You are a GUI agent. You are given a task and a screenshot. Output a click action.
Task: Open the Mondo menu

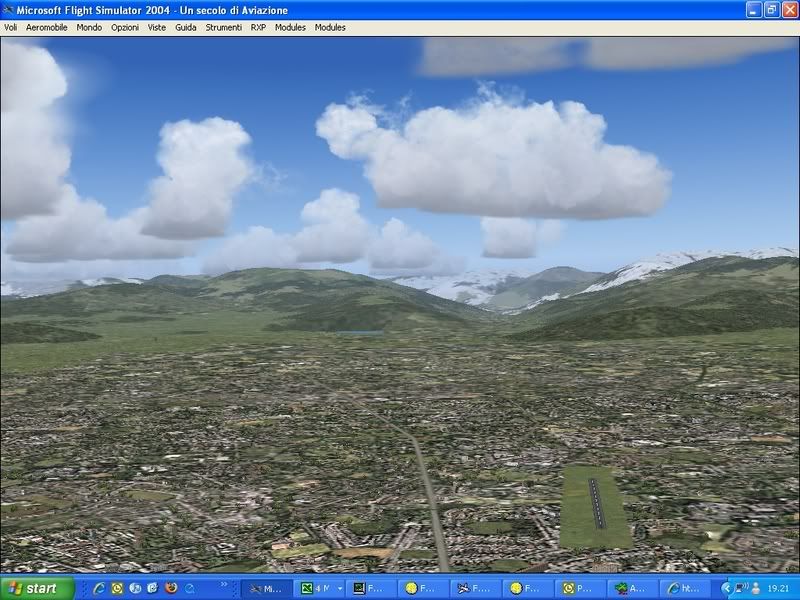(89, 28)
